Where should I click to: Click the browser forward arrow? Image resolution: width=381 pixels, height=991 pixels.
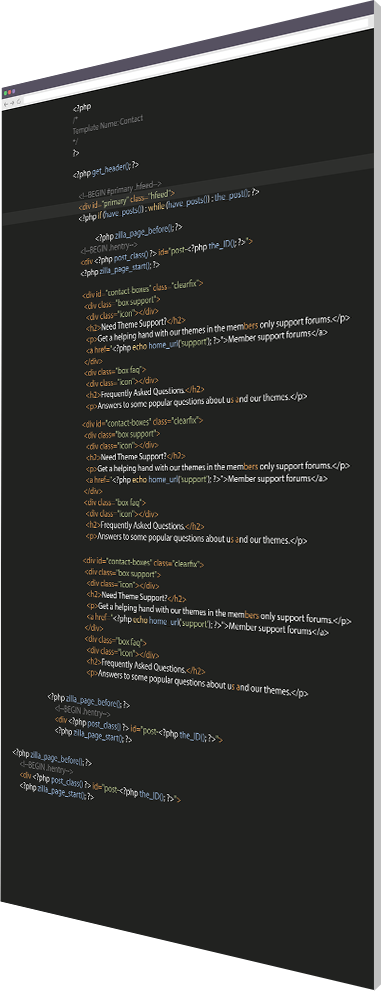tap(11, 101)
